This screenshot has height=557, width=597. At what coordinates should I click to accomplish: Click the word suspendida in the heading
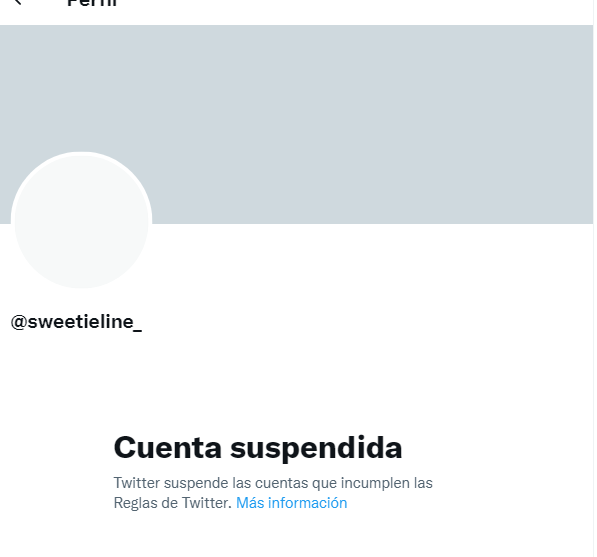tap(316, 448)
